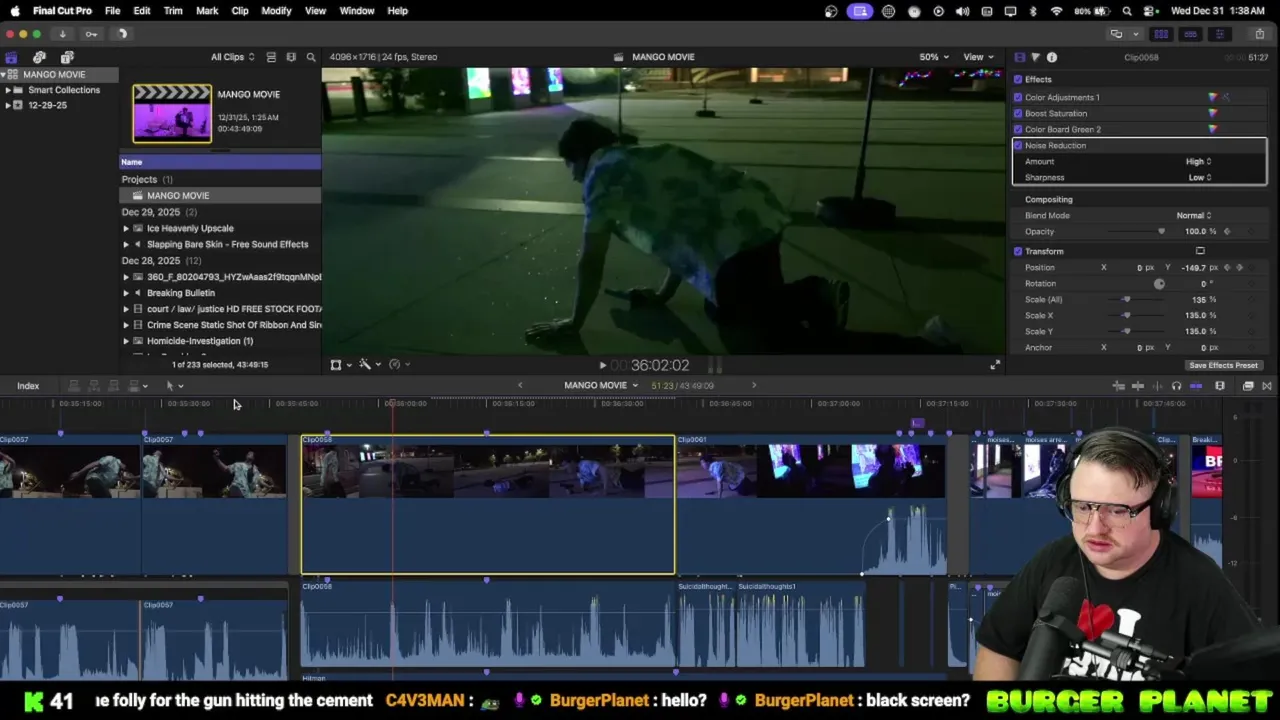Open the Color inspector triangle icon
The image size is (1280, 720).
pos(1035,57)
